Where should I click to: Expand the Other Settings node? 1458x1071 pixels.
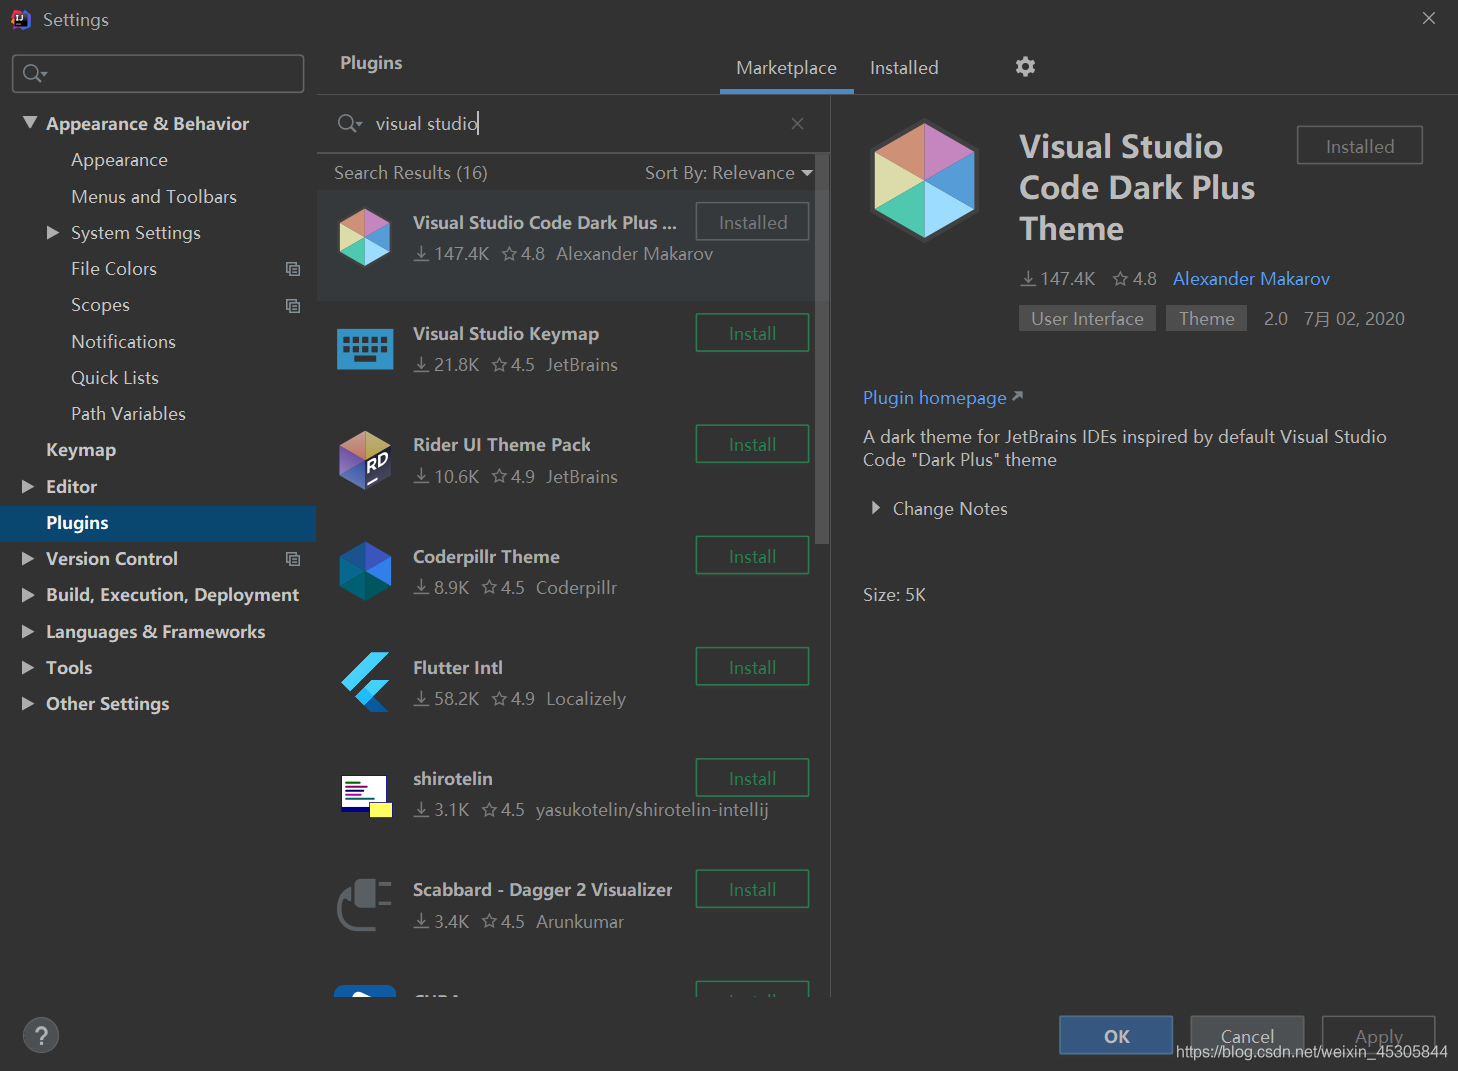click(x=28, y=704)
